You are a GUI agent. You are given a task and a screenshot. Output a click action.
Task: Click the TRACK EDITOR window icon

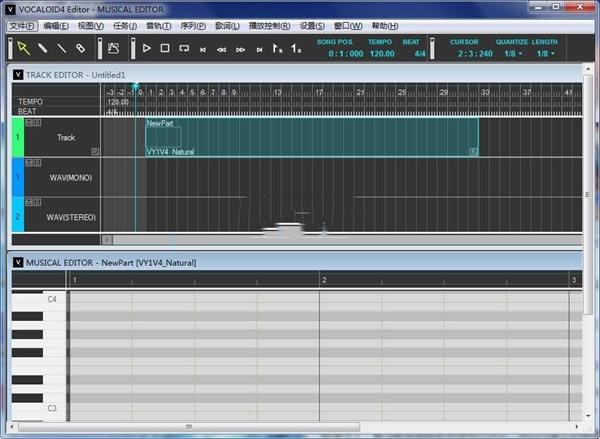18,75
